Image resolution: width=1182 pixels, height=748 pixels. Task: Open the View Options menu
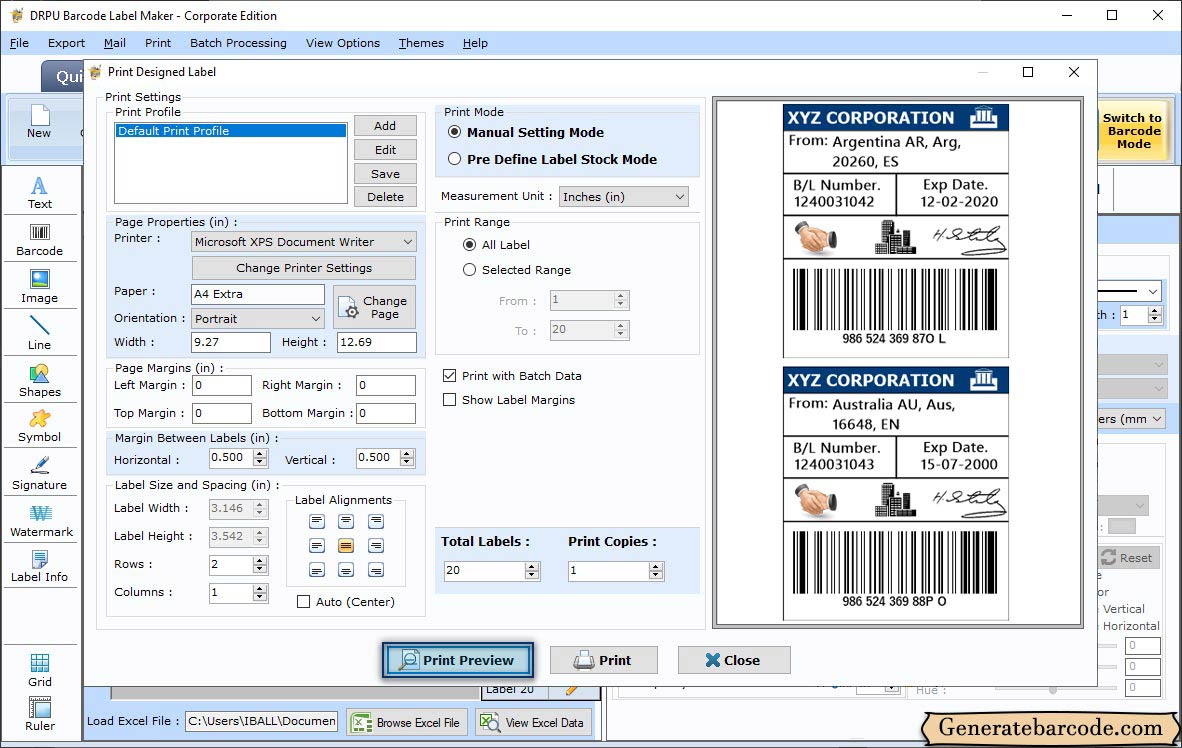click(343, 43)
